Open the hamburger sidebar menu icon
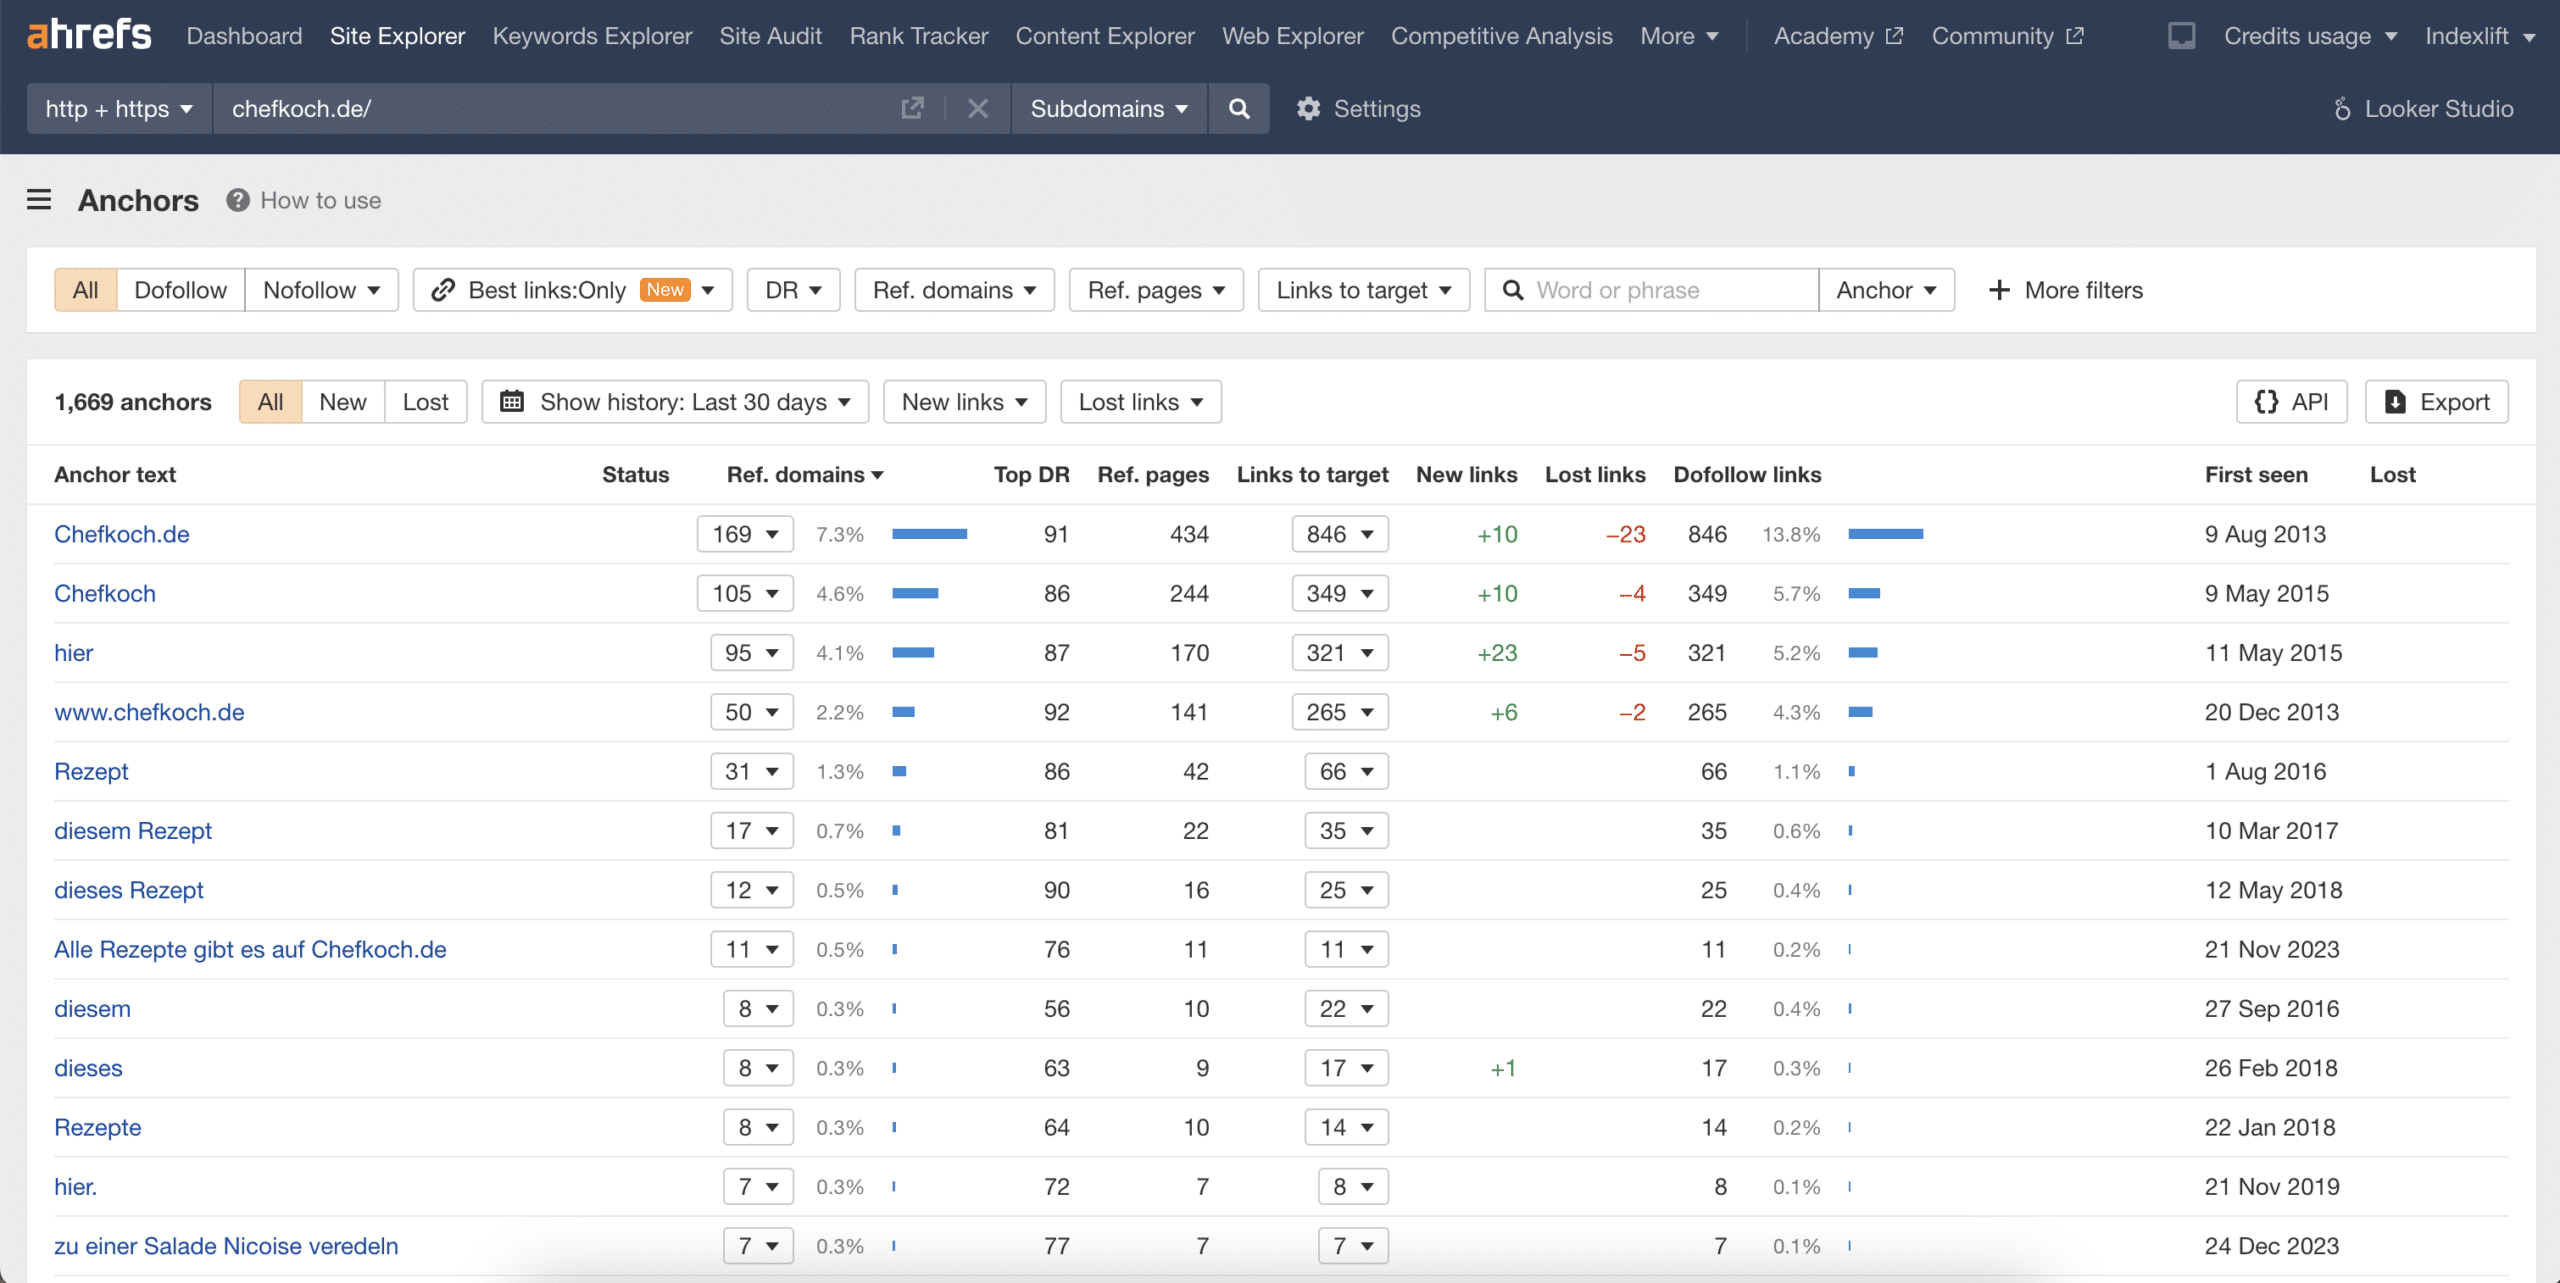This screenshot has width=2560, height=1283. point(39,200)
